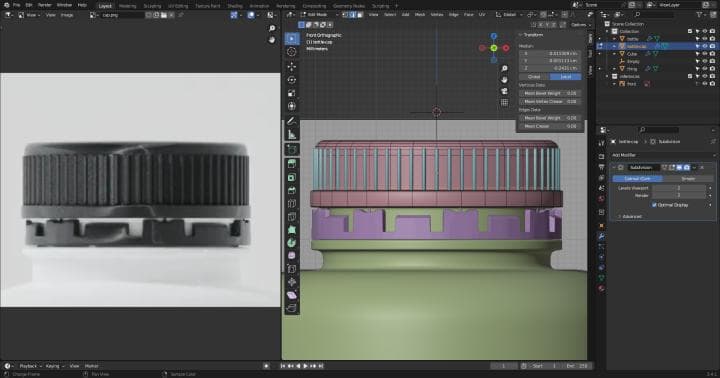720x378 pixels.
Task: Click the 3D viewport zoom magnifier icon
Action: tap(505, 68)
